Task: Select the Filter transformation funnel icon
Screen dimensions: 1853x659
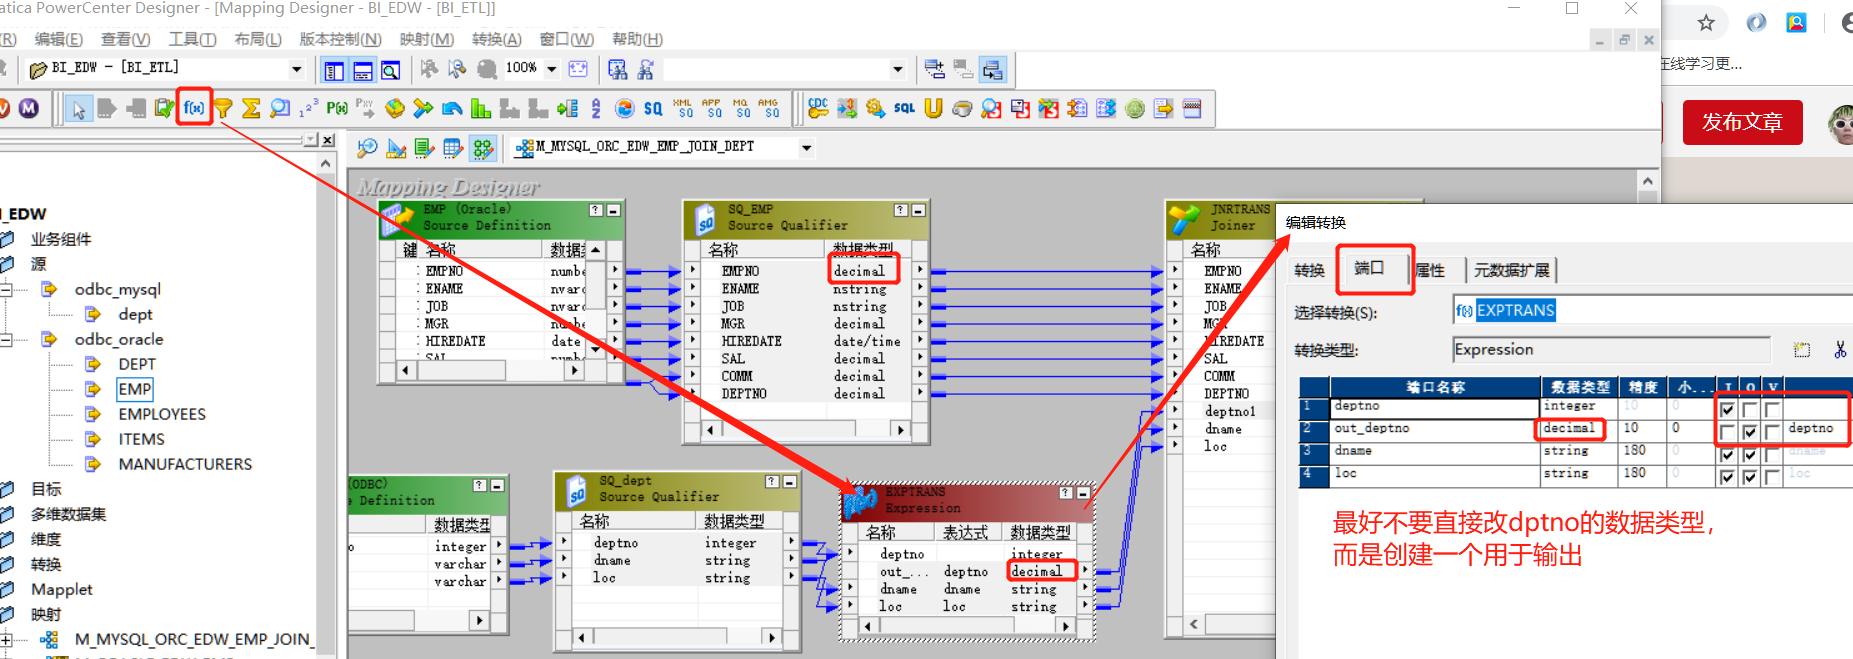Action: pos(223,108)
